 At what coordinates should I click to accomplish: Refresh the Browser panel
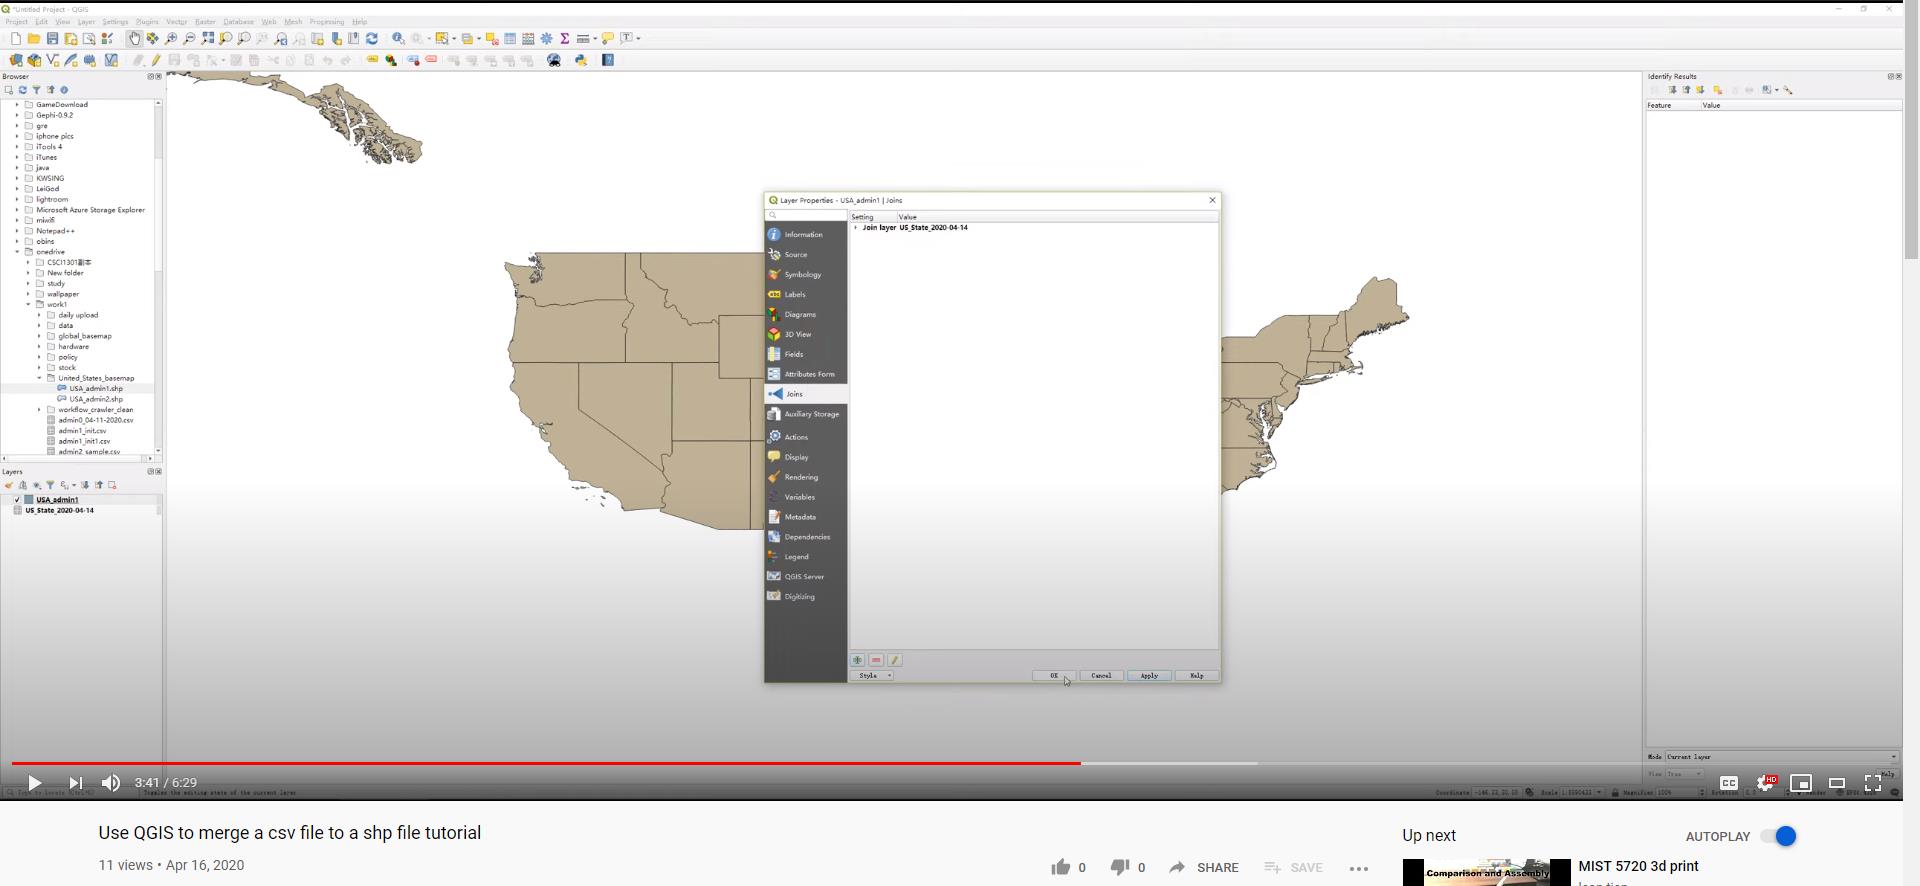22,90
